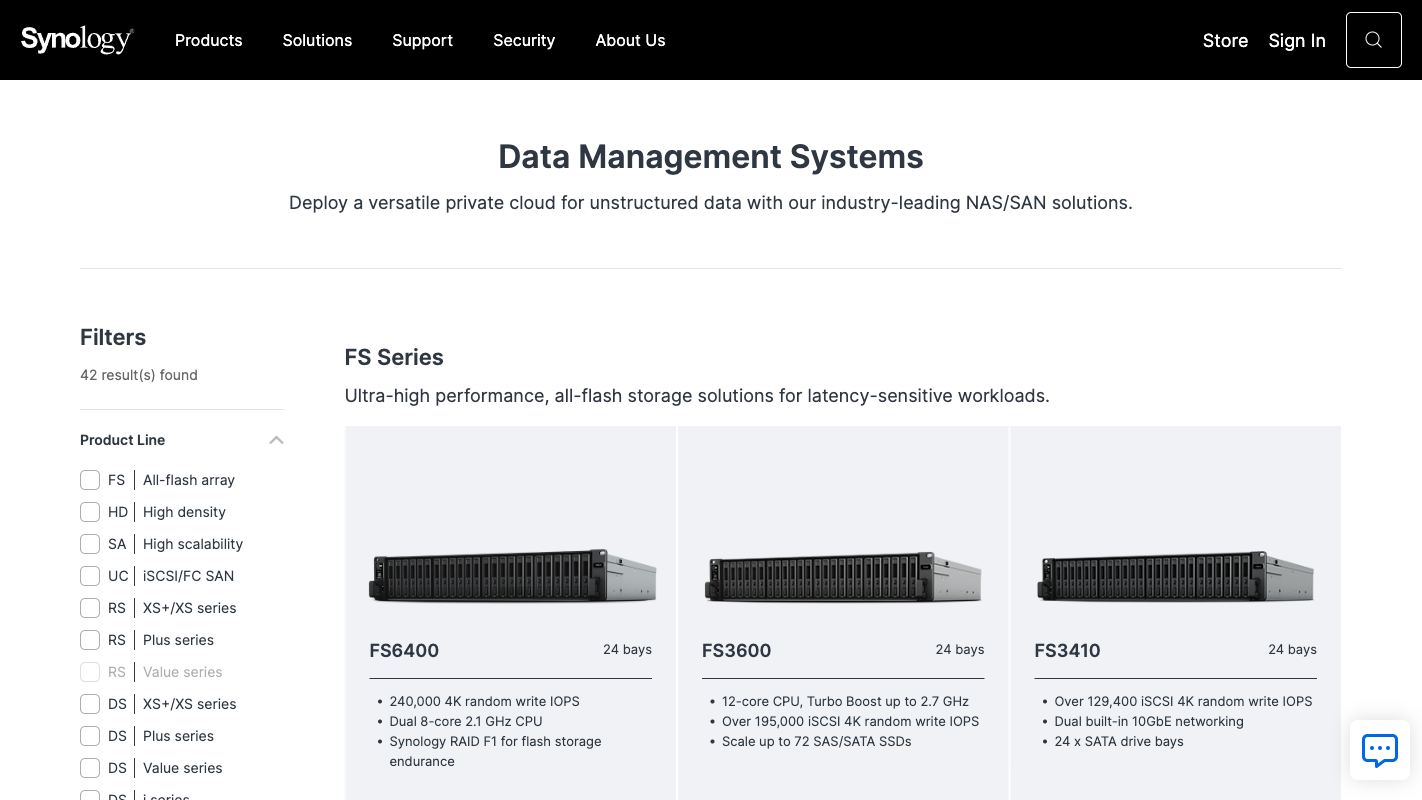Check the FS All-flash array filter

(x=90, y=480)
